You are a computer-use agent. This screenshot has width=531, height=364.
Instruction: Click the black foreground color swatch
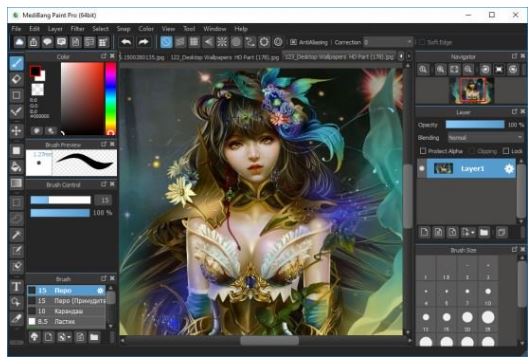pyautogui.click(x=35, y=71)
